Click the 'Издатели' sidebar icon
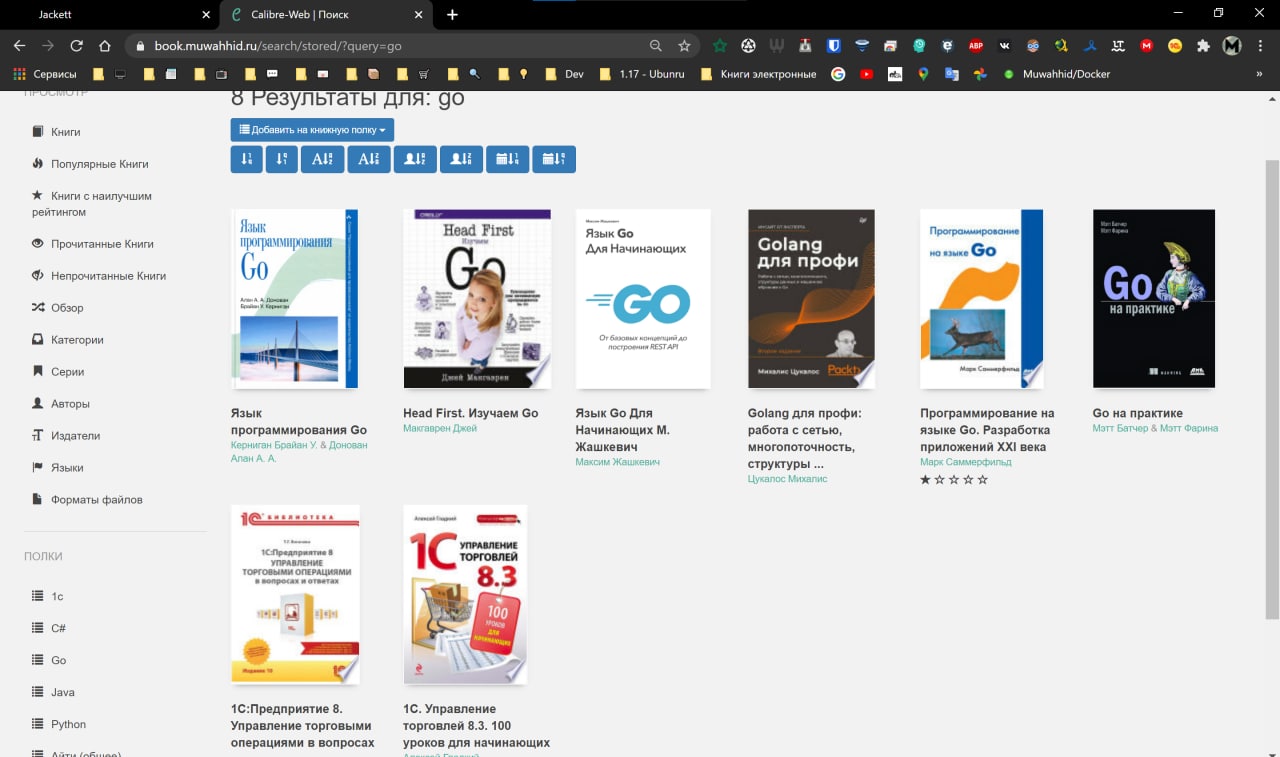Viewport: 1280px width, 757px height. pyautogui.click(x=38, y=436)
